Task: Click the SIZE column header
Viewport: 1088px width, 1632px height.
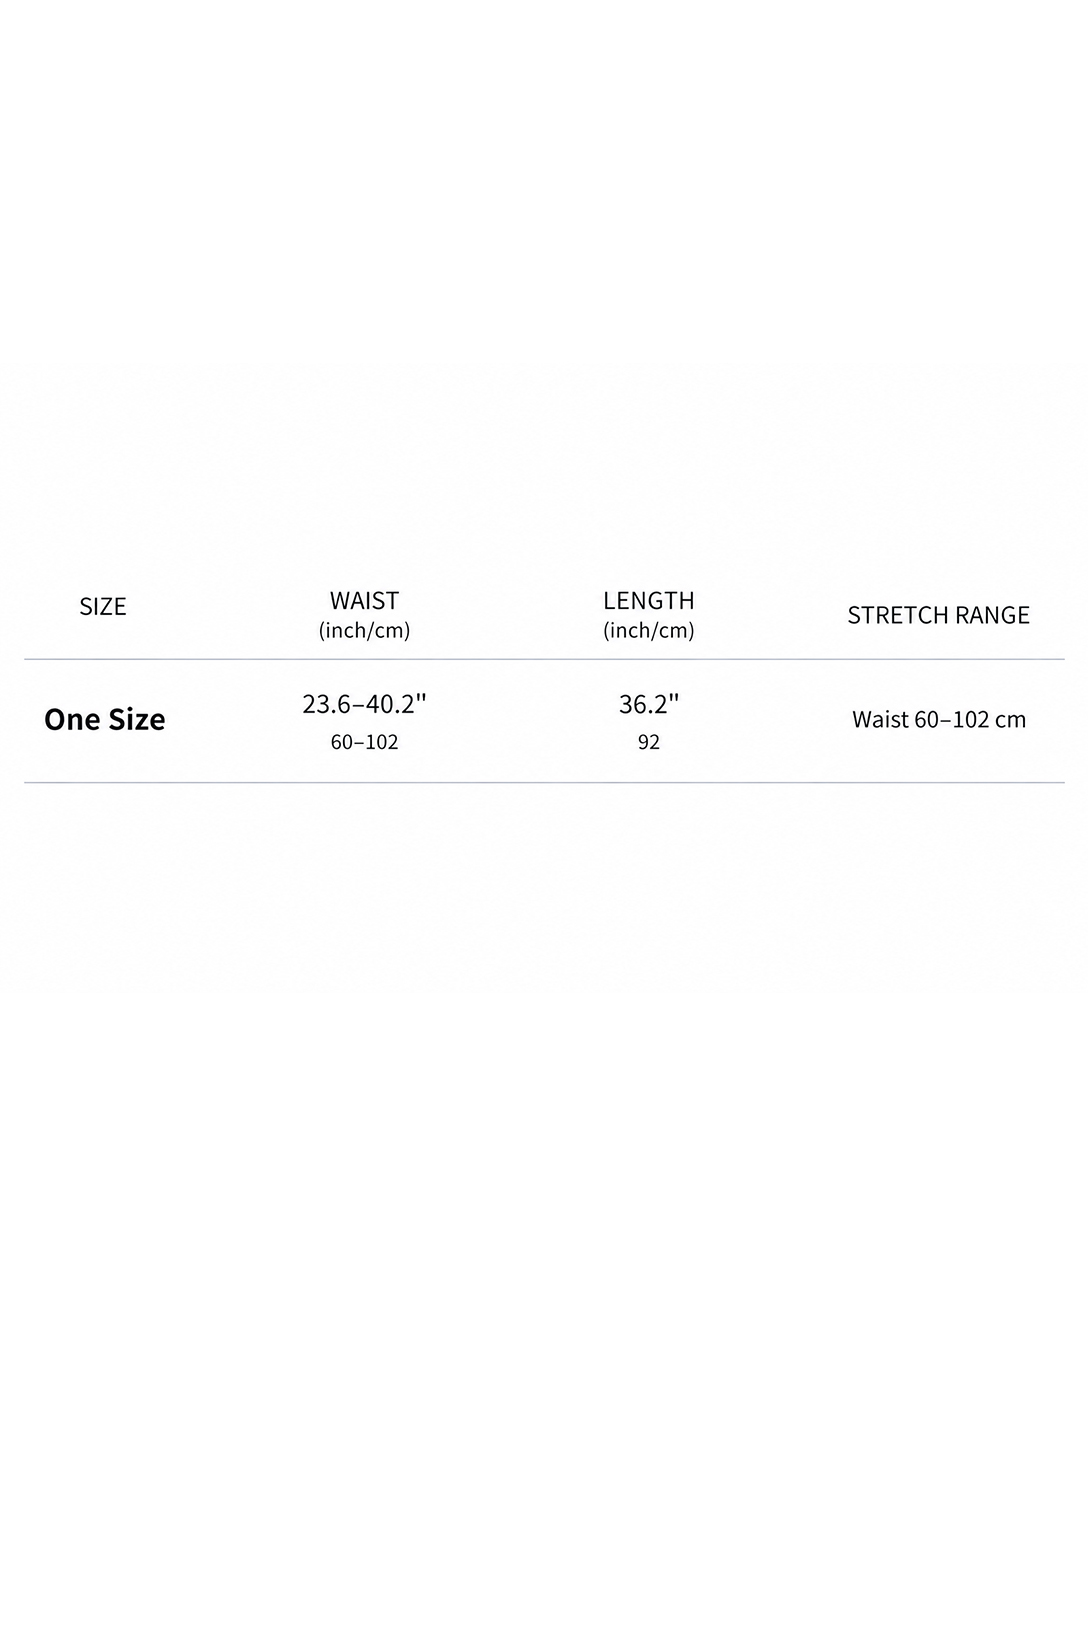Action: pyautogui.click(x=103, y=607)
